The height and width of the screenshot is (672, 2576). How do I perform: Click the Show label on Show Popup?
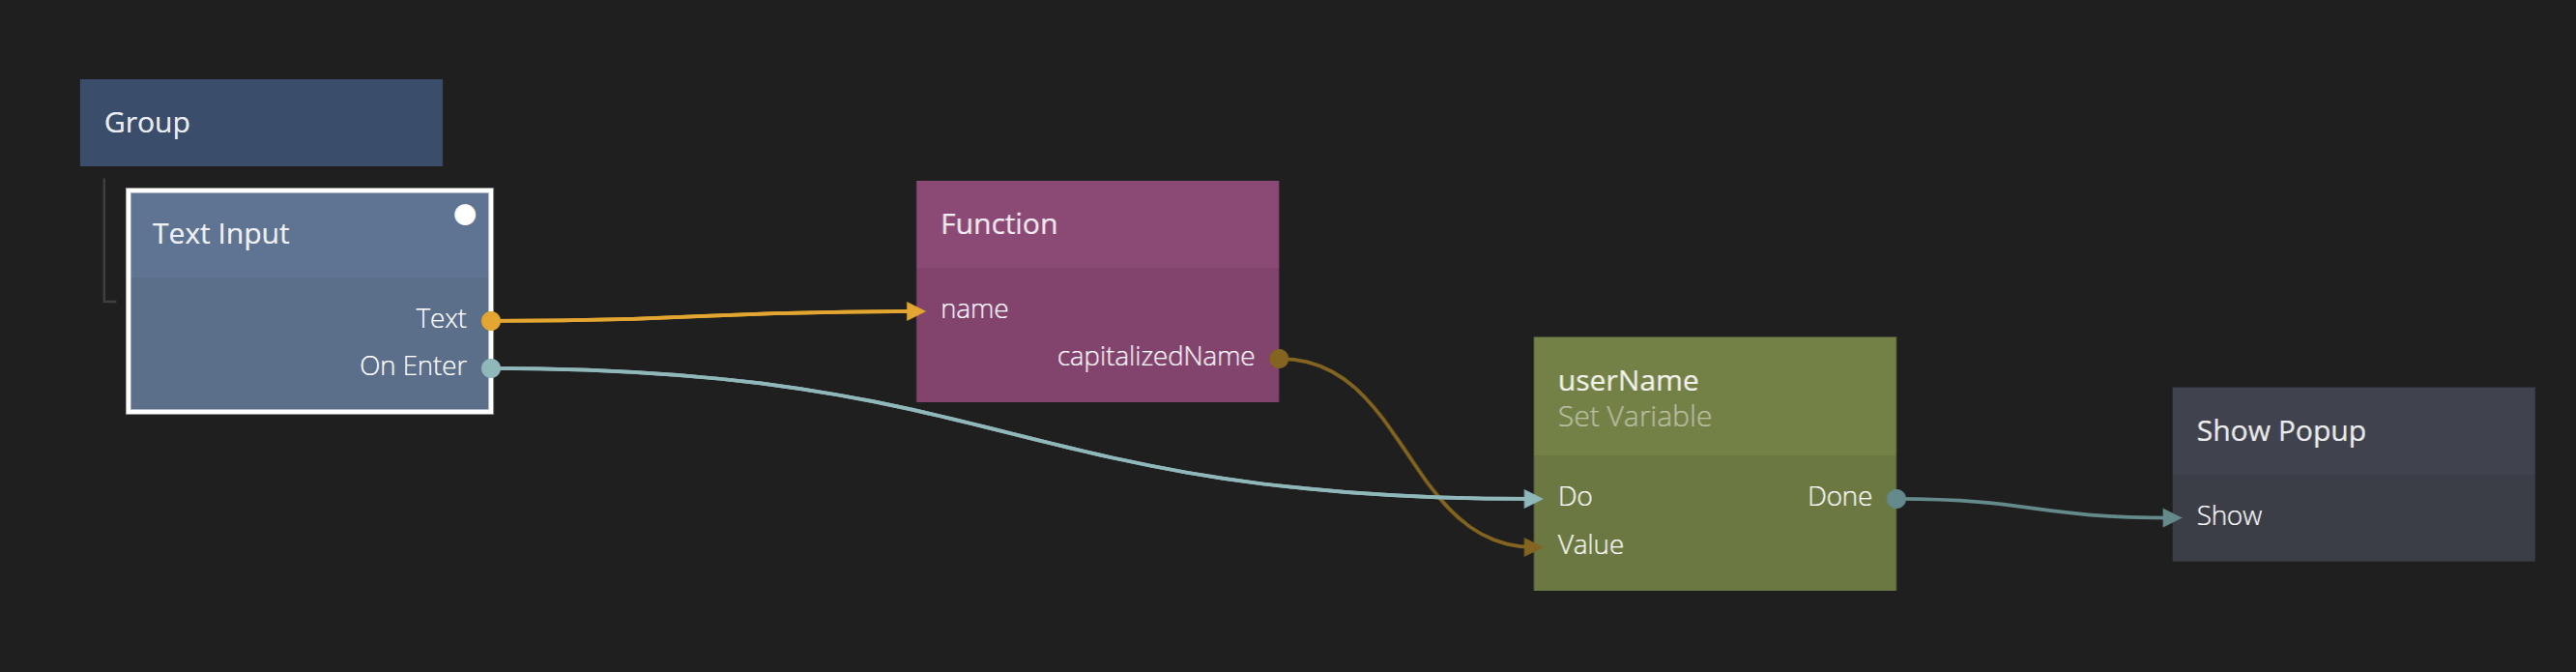(2228, 516)
